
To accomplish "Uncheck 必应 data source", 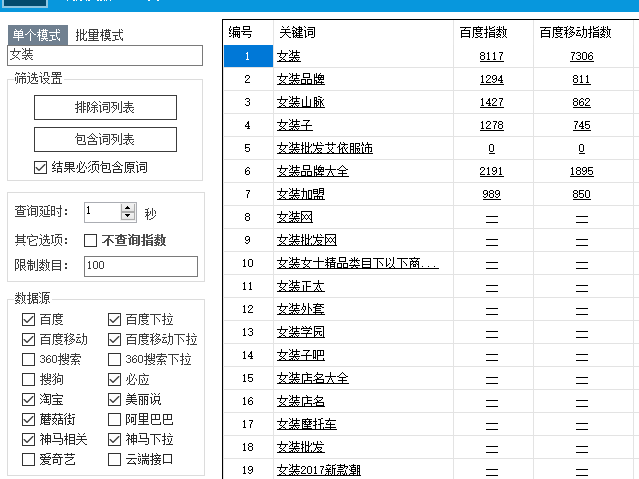I will point(115,379).
